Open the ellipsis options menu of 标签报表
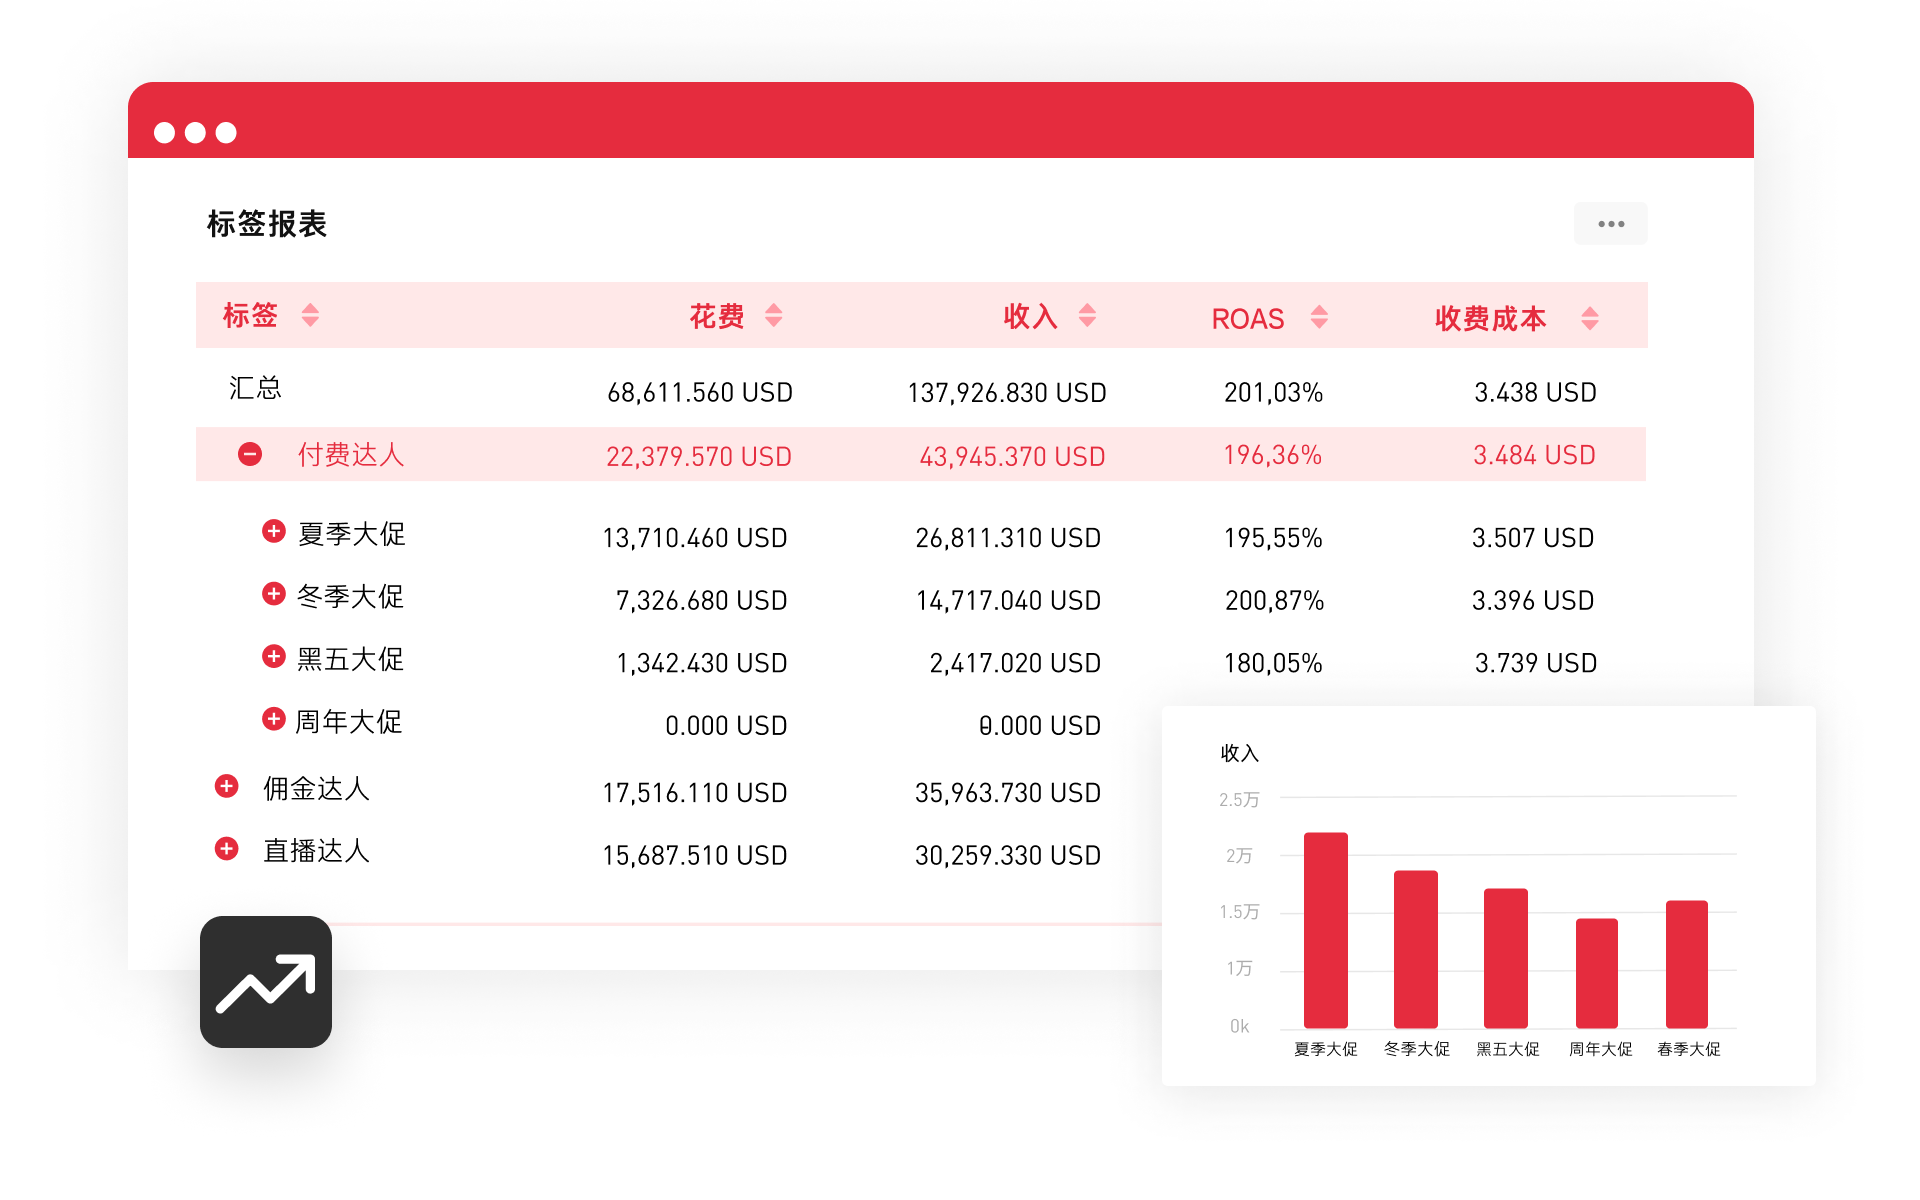 click(1610, 223)
